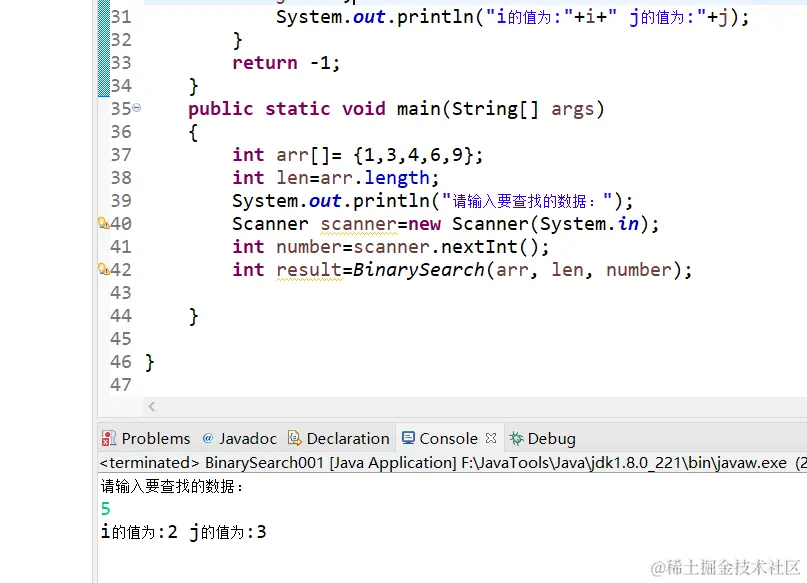Click the BinarySearch method call on line 42
The width and height of the screenshot is (807, 583).
coord(418,270)
